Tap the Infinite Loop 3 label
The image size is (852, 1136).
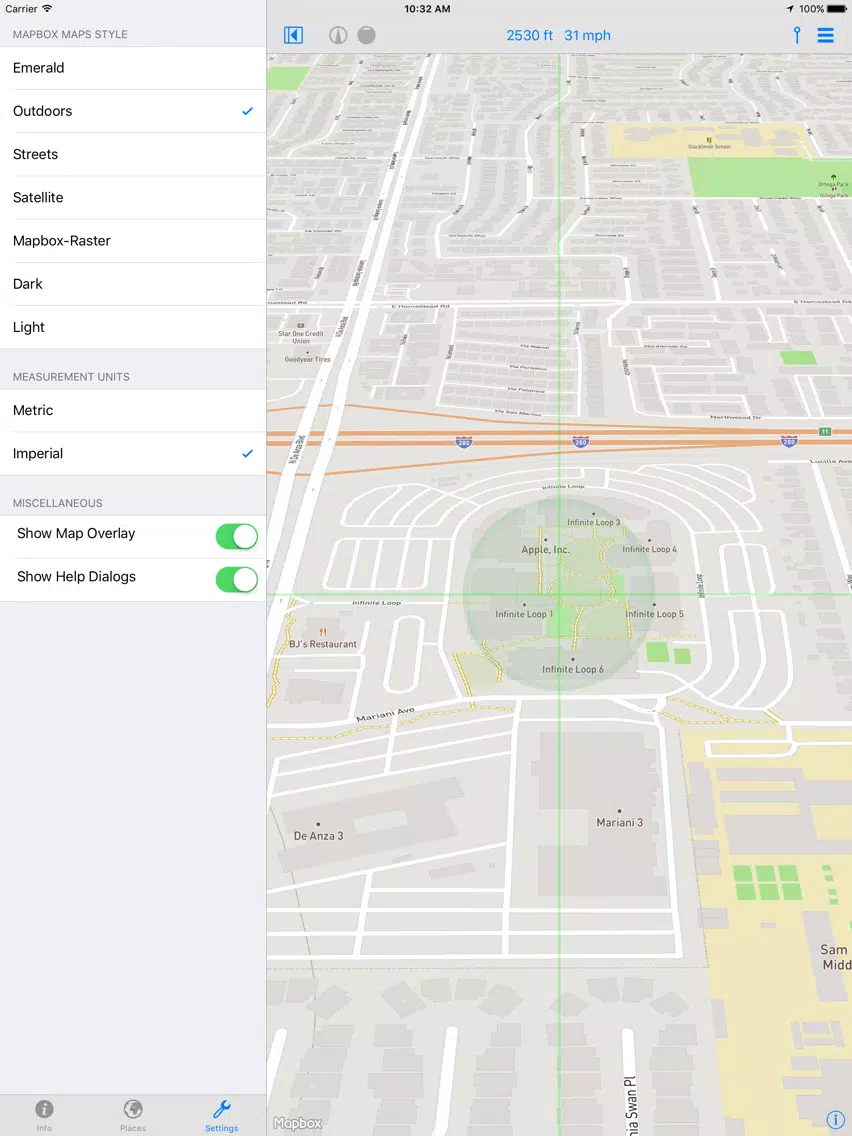[x=593, y=522]
